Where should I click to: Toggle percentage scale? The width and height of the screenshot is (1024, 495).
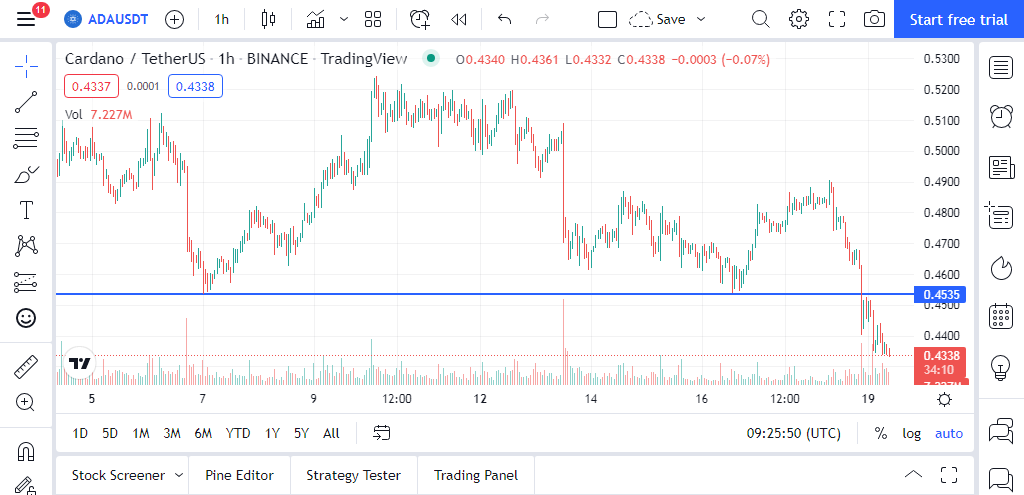tap(880, 433)
